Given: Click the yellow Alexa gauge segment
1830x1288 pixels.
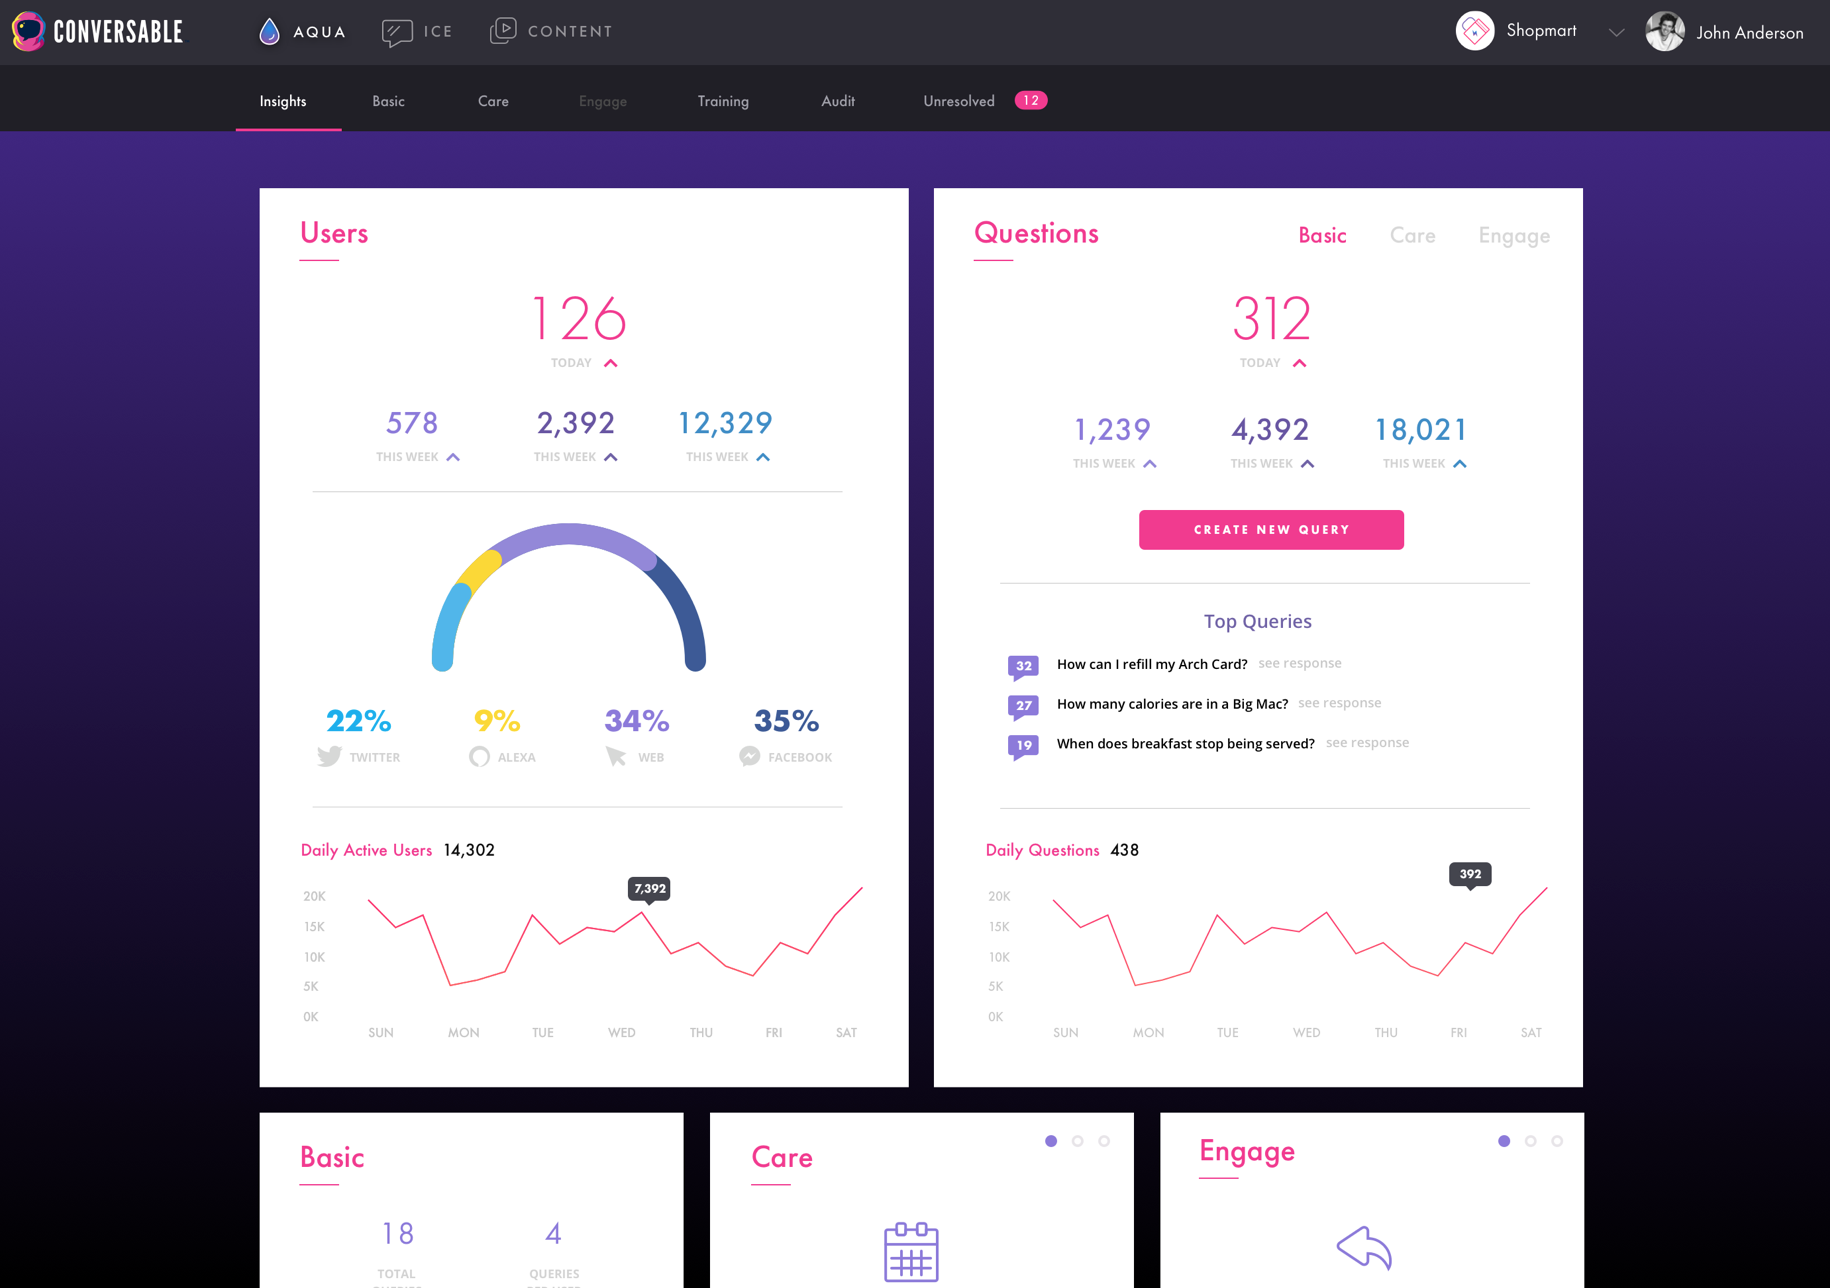Looking at the screenshot, I should pos(478,570).
